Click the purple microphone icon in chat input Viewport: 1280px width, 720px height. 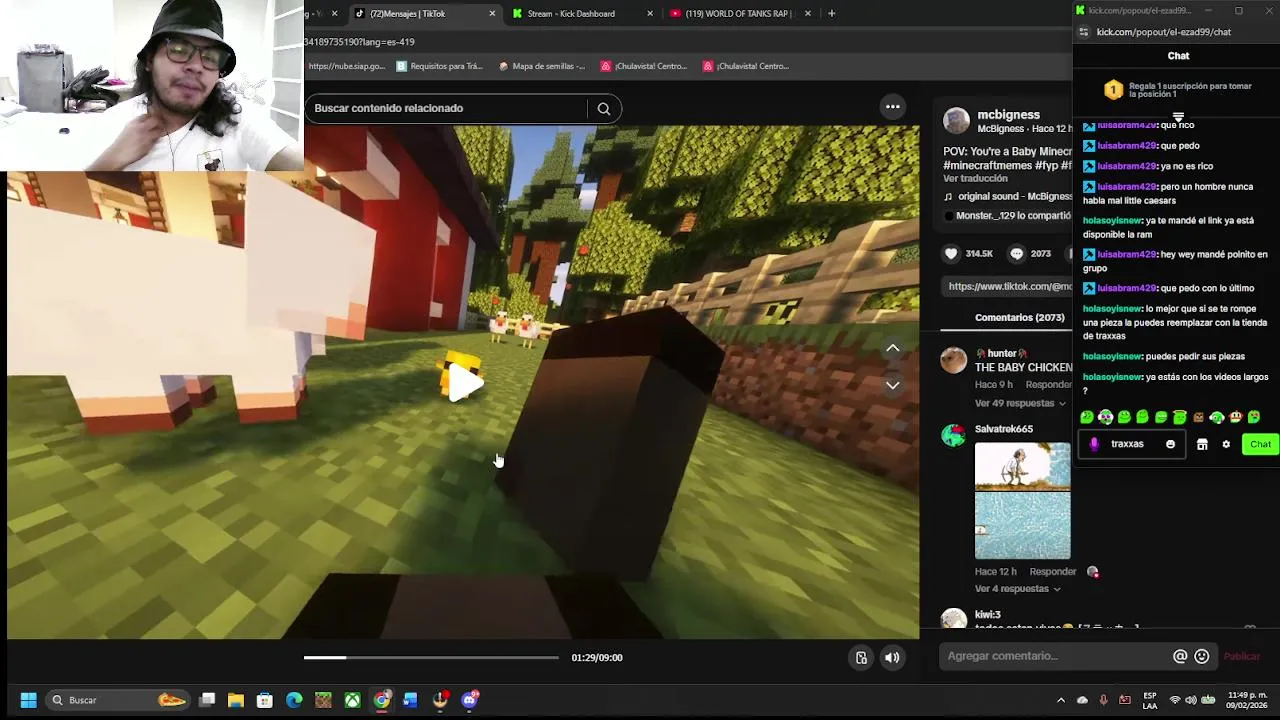pyautogui.click(x=1094, y=445)
